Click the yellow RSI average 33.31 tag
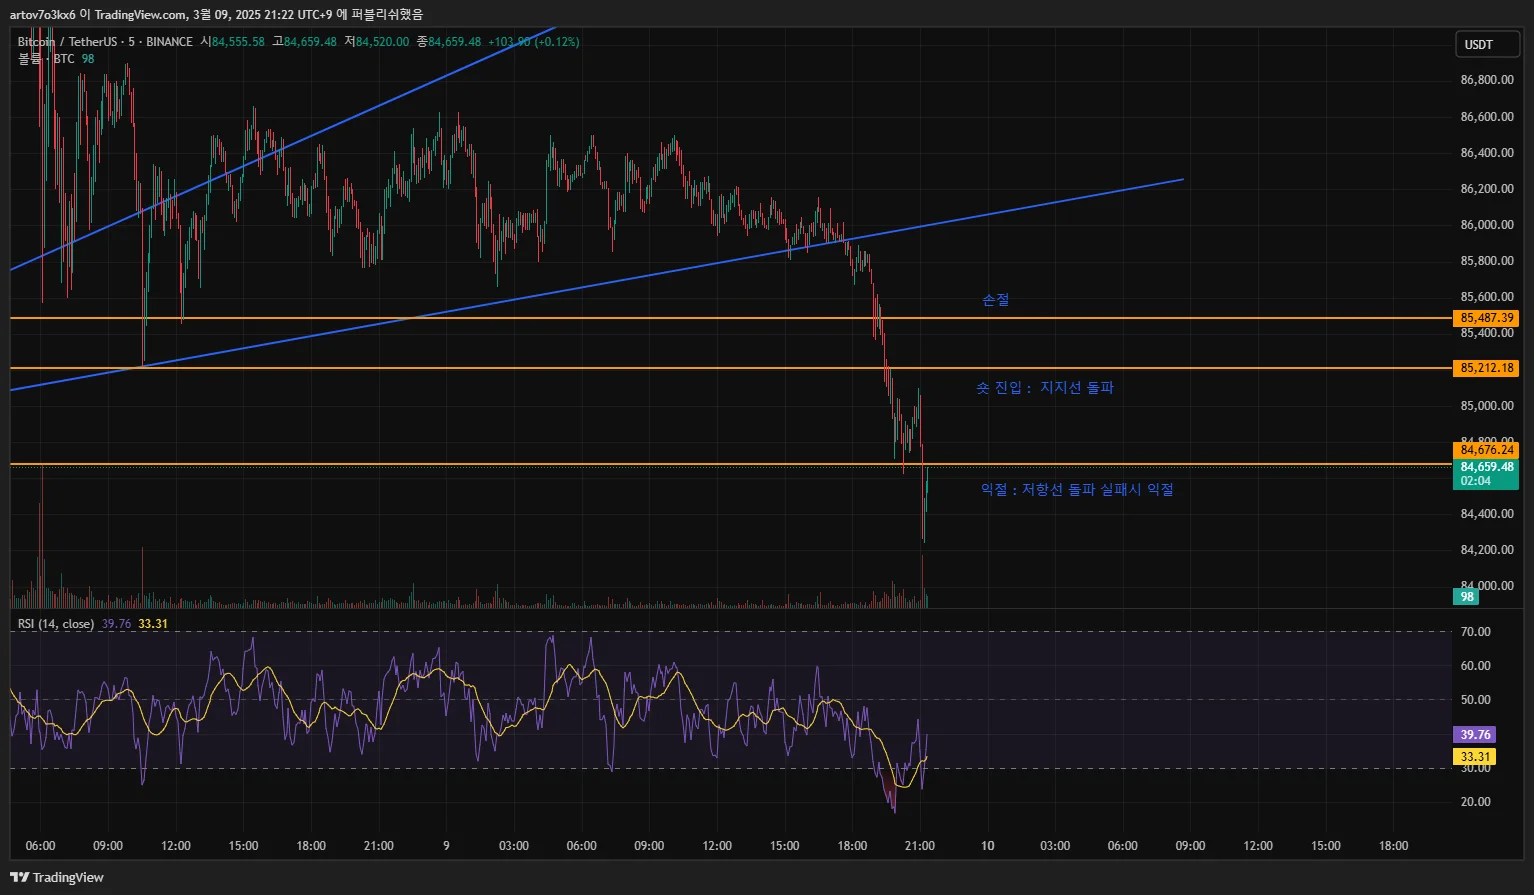Viewport: 1534px width, 895px height. (x=1475, y=757)
